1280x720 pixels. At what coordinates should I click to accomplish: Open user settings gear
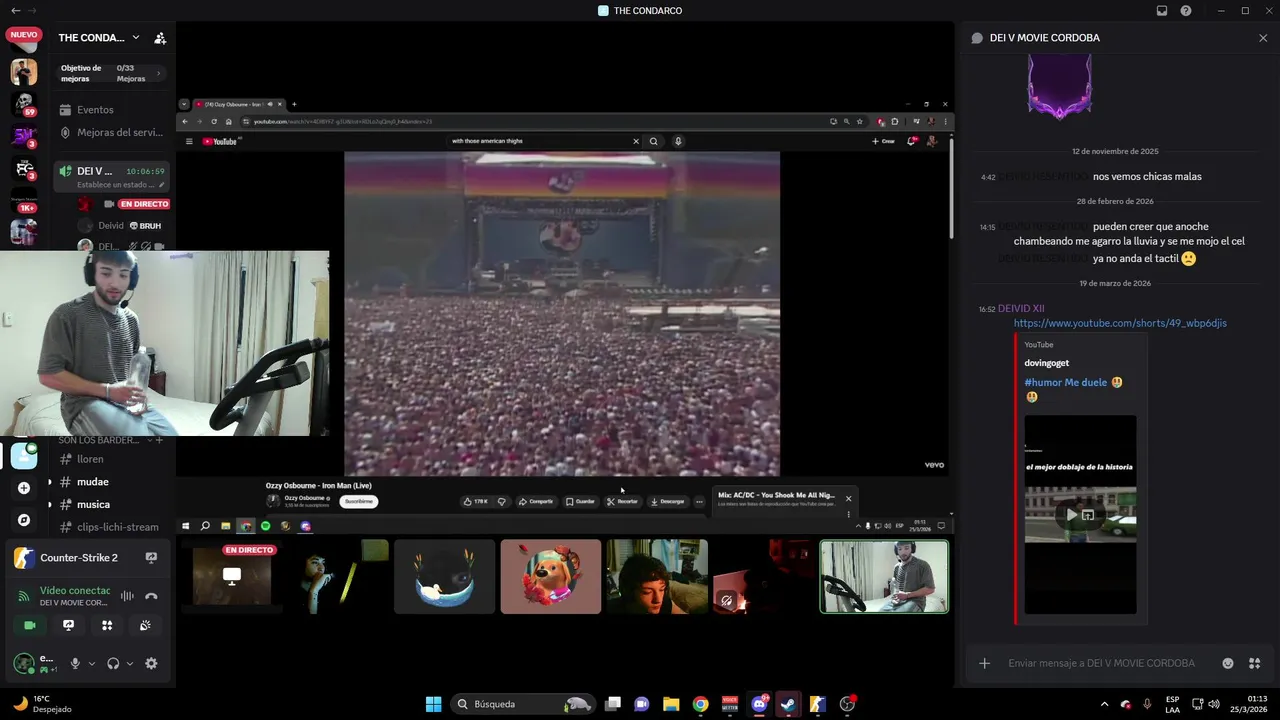point(151,663)
